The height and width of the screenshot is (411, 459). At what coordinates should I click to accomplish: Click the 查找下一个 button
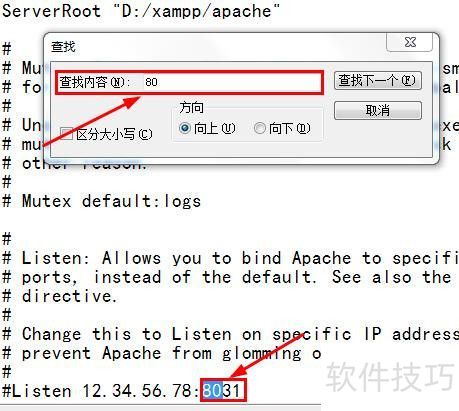[378, 81]
